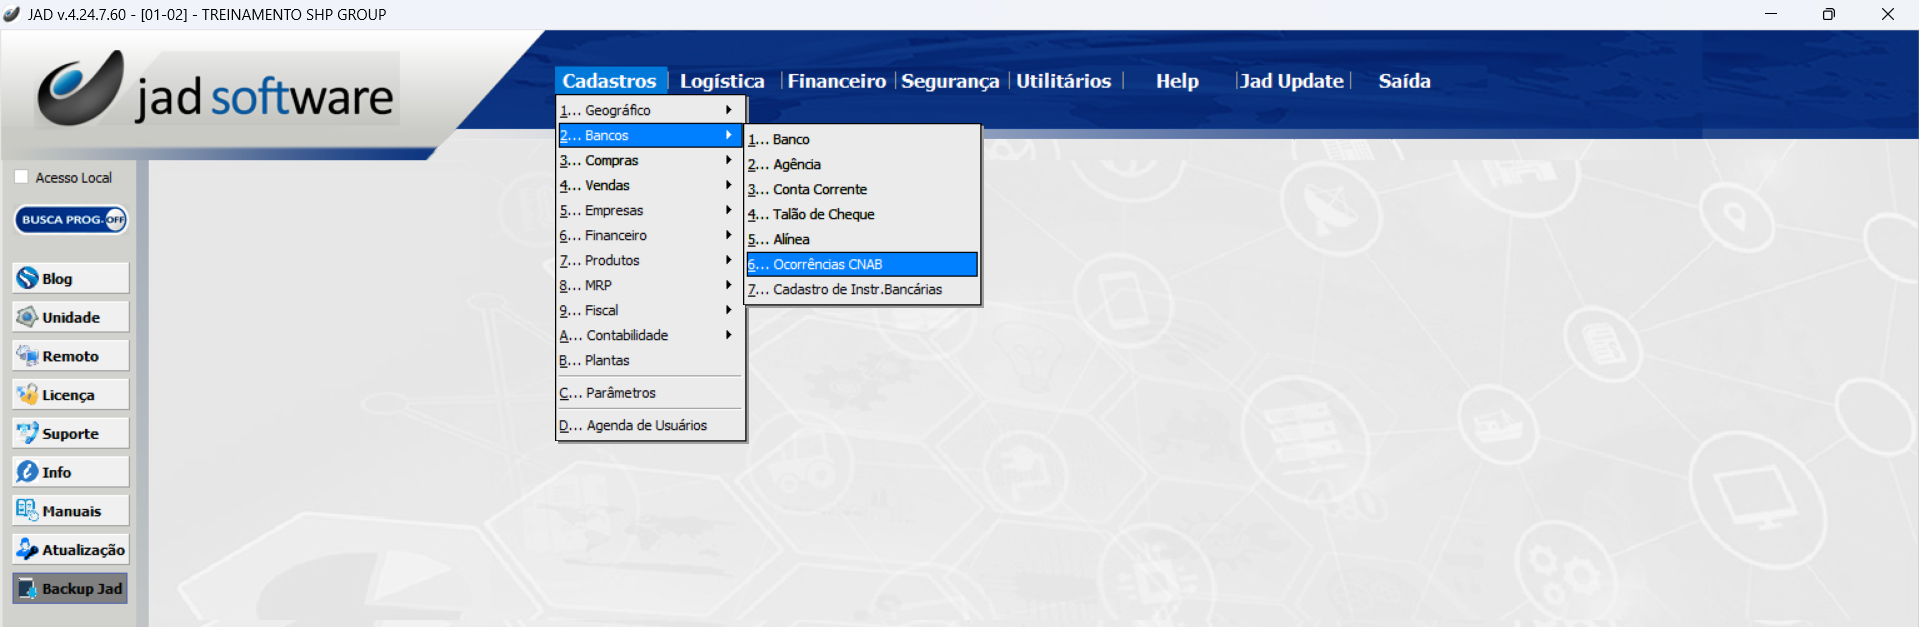Open the Unidade sidebar icon
This screenshot has width=1919, height=627.
pyautogui.click(x=28, y=317)
